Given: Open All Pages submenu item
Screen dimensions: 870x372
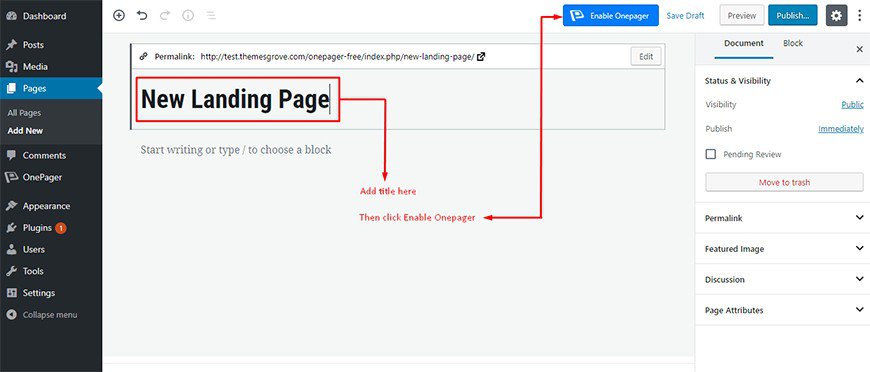Looking at the screenshot, I should click(24, 113).
